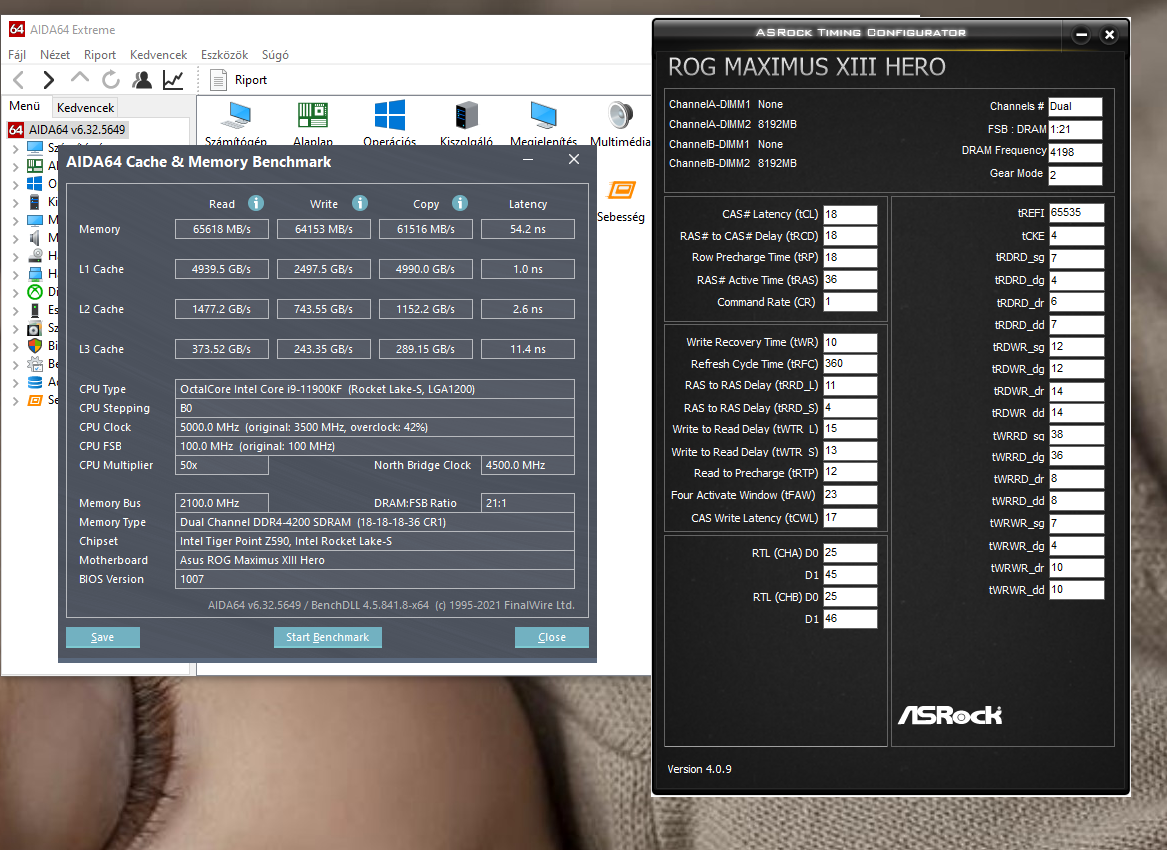Expand the first computer tree node
This screenshot has height=850, width=1167.
click(x=16, y=148)
